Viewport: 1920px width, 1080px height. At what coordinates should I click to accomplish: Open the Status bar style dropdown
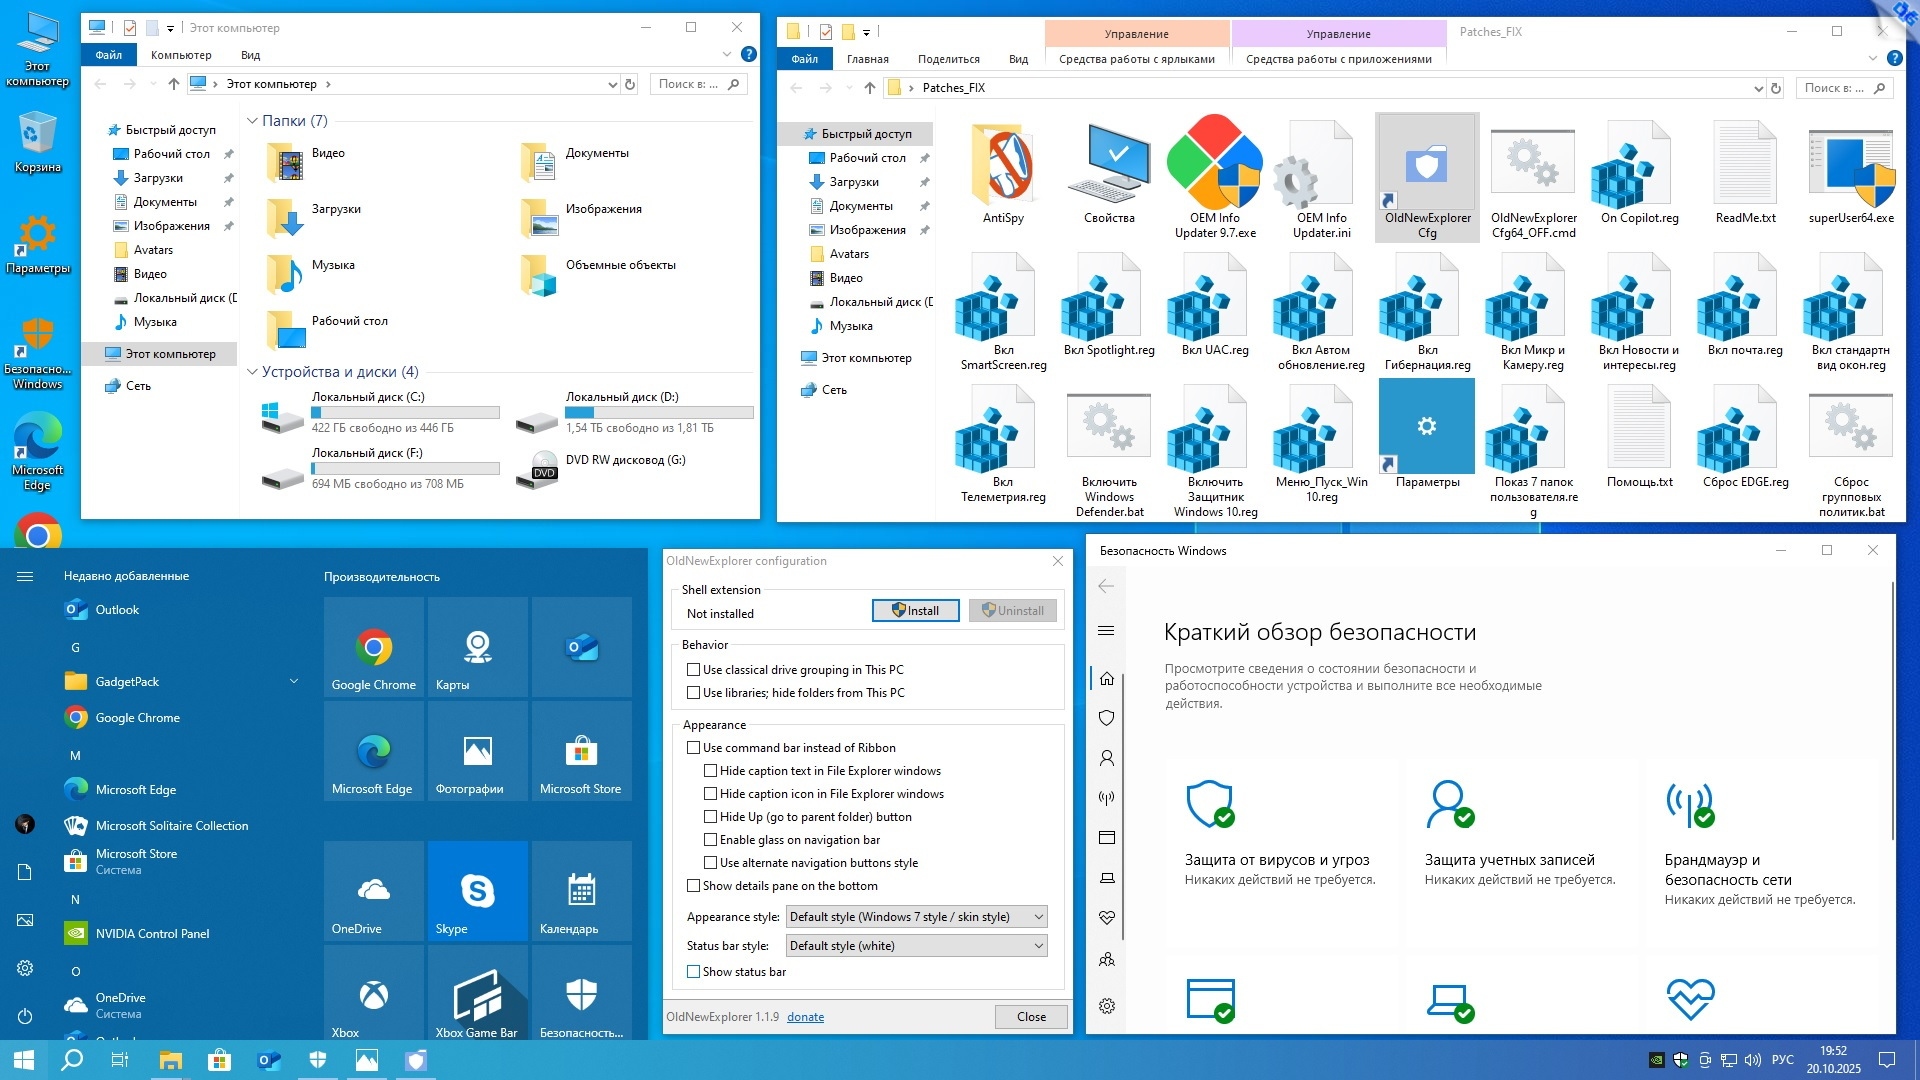coord(916,946)
